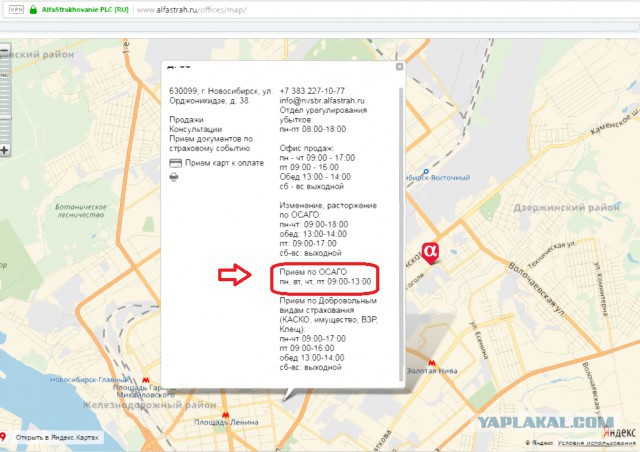Click the Золотая Нива metro icon
The height and width of the screenshot is (452, 640).
pyautogui.click(x=431, y=363)
